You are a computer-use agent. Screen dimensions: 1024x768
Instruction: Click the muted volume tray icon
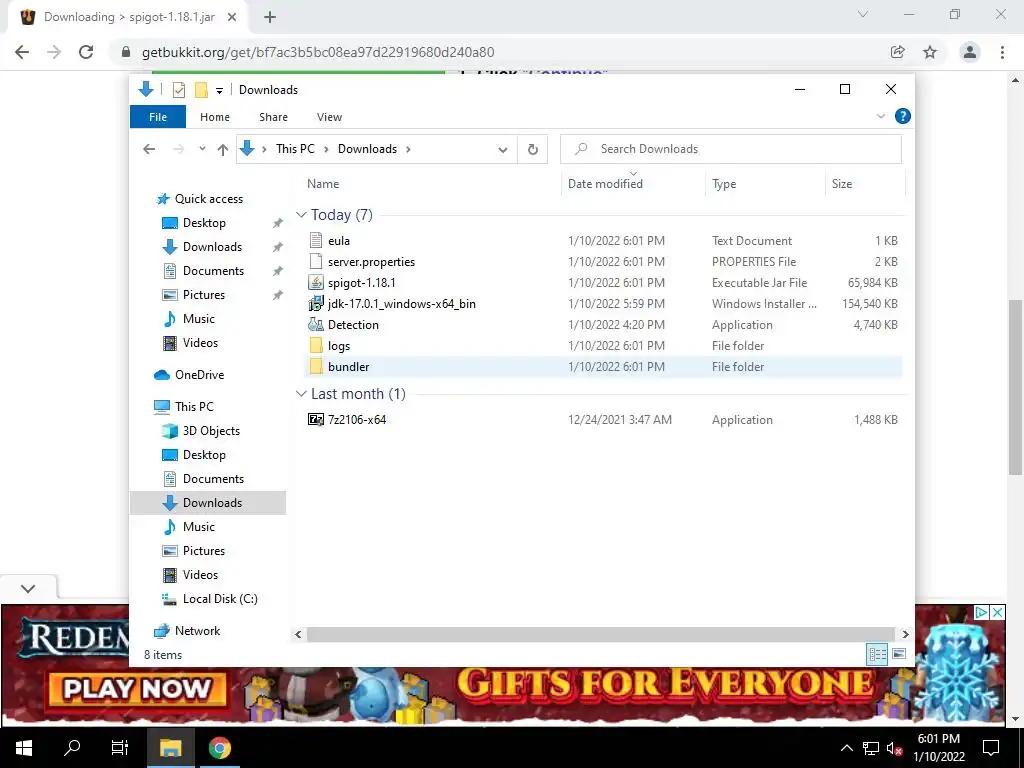point(895,748)
